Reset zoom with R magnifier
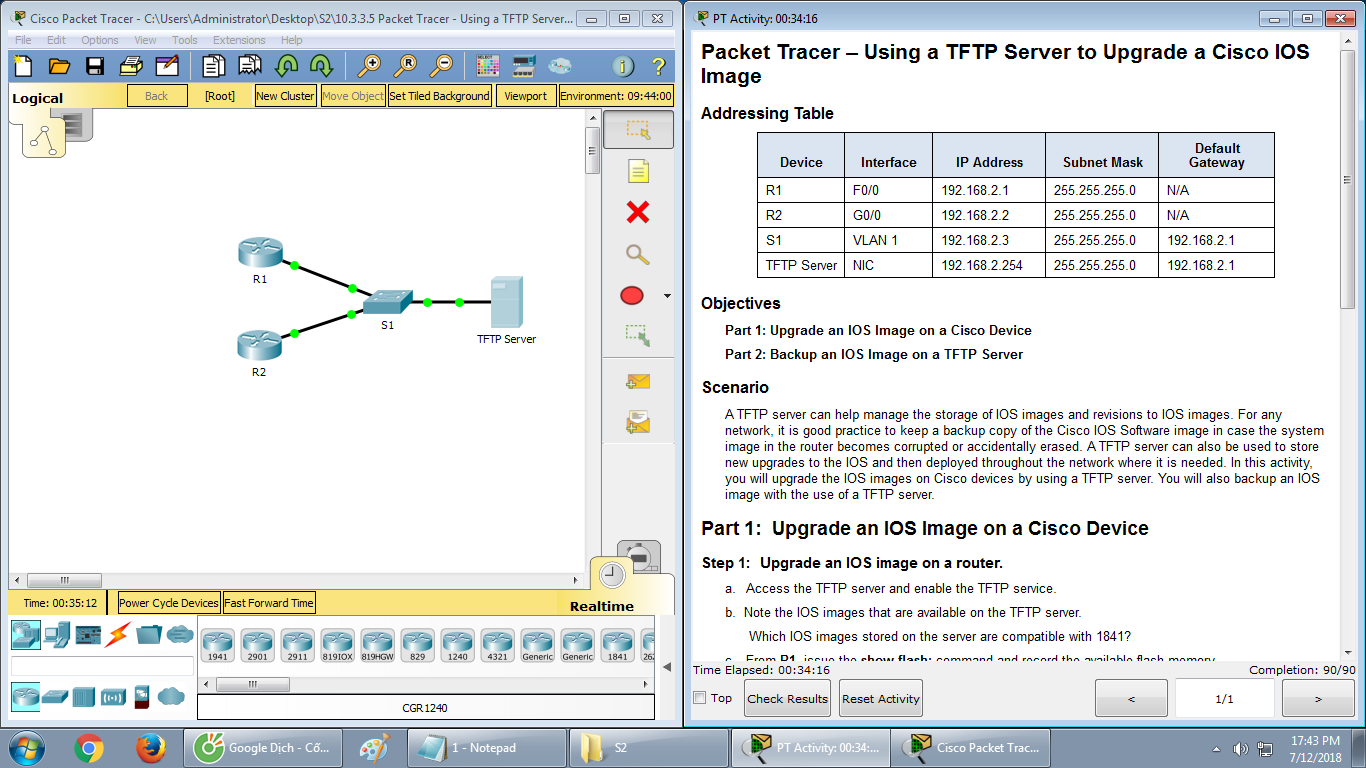1366x768 pixels. pyautogui.click(x=405, y=66)
